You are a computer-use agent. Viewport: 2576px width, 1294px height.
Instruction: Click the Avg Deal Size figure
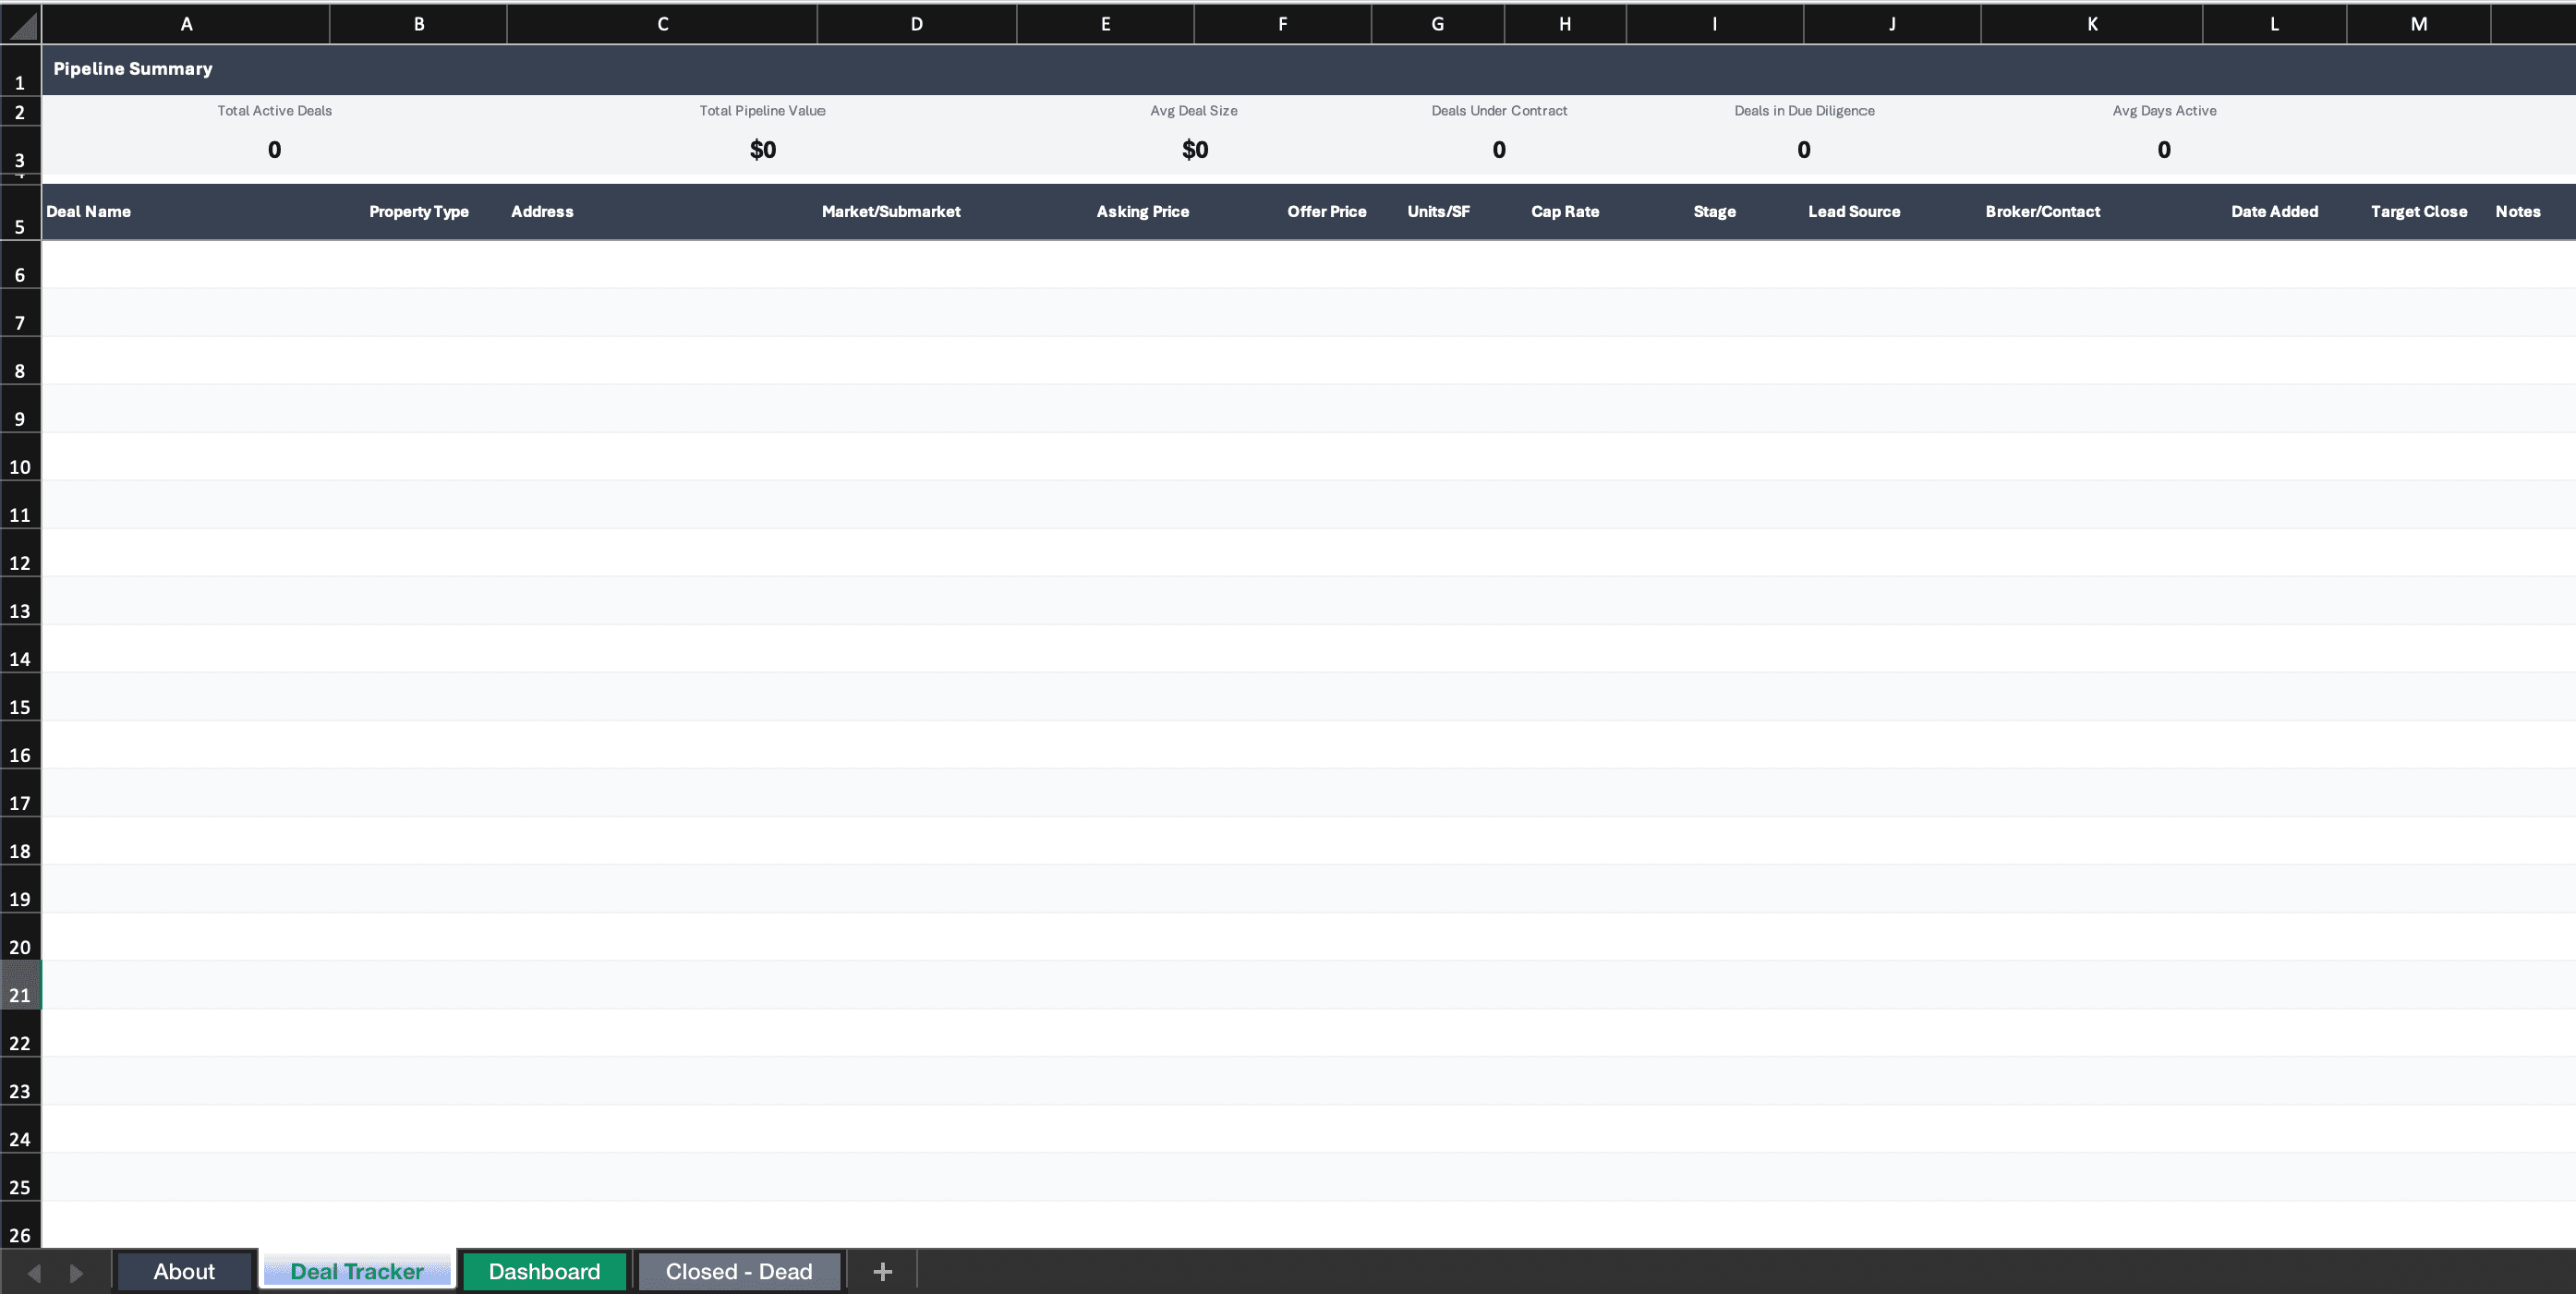click(x=1194, y=149)
